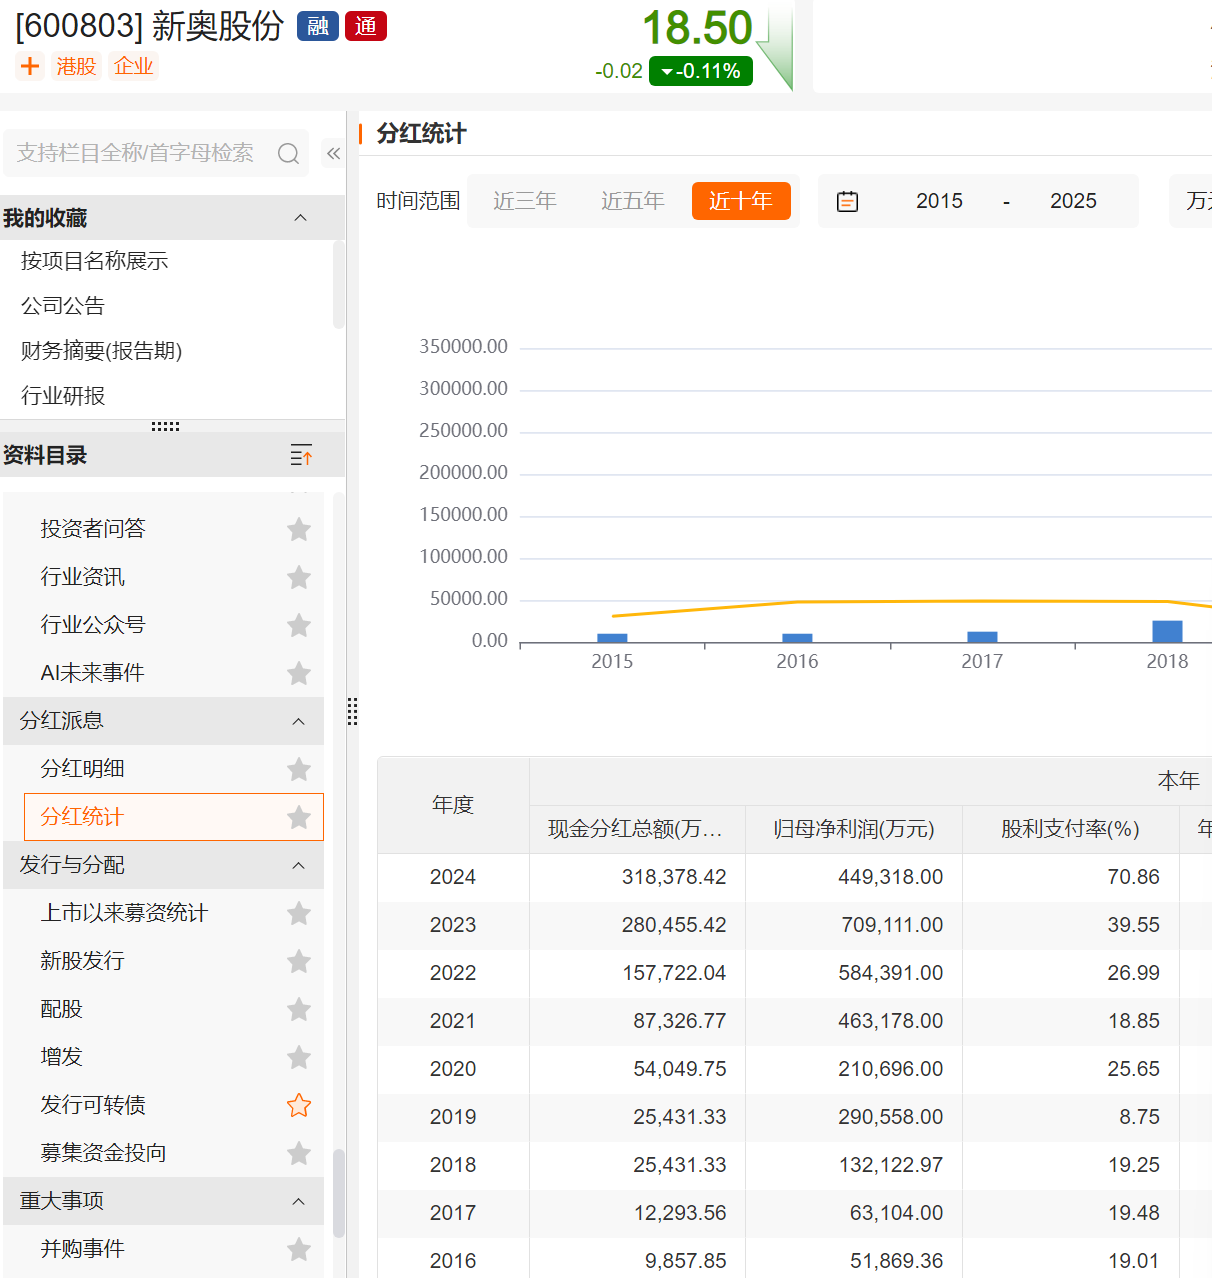Favorite 配股 with its star
This screenshot has width=1212, height=1278.
click(299, 1009)
